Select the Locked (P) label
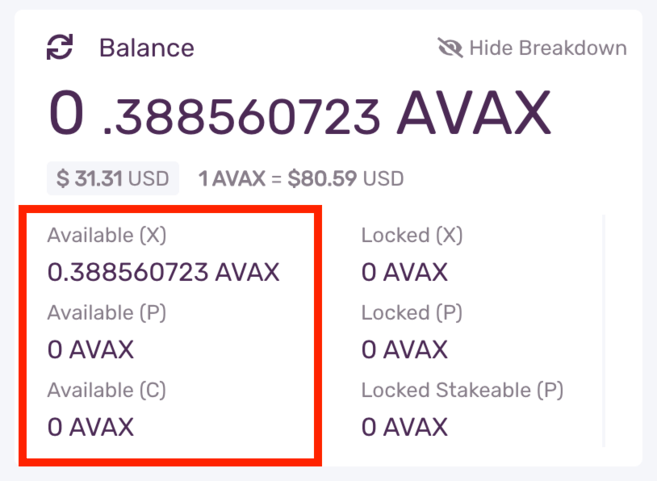 412,312
